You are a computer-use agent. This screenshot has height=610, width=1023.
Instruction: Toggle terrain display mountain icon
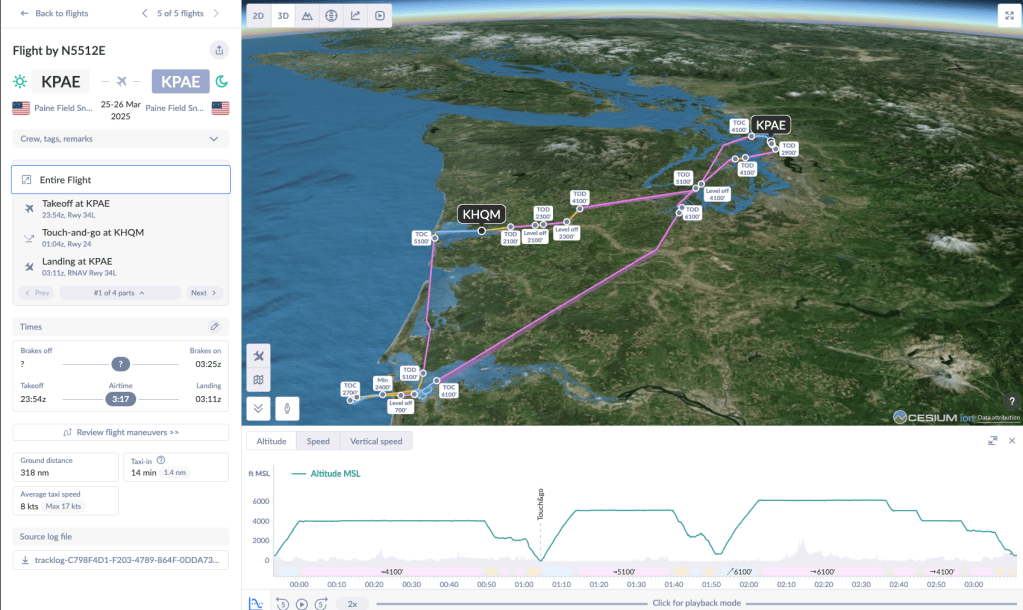pos(307,16)
